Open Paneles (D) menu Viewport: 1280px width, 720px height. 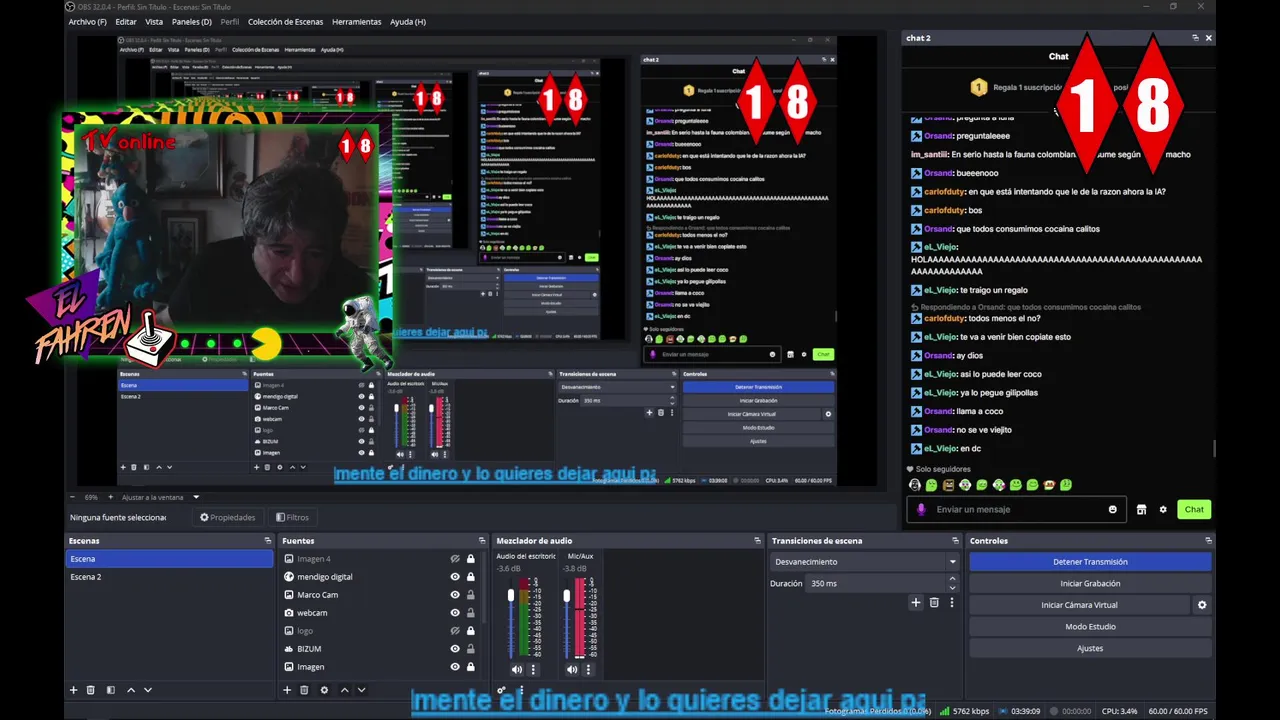tap(192, 22)
